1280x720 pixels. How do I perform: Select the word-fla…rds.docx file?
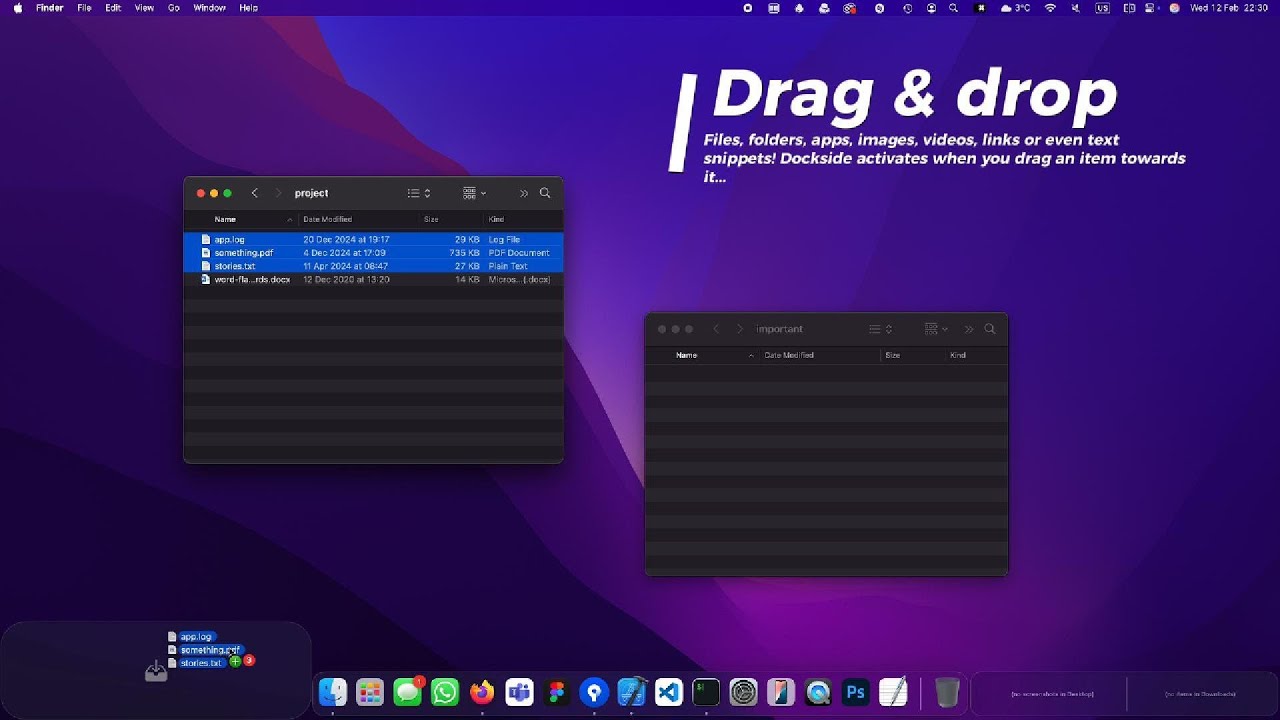coord(373,280)
